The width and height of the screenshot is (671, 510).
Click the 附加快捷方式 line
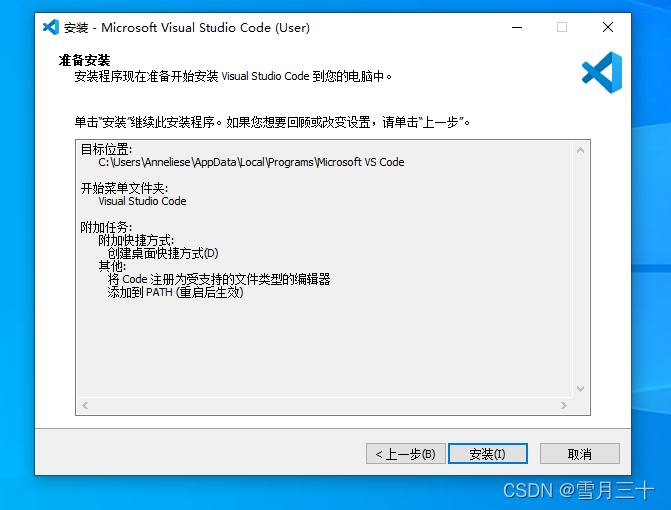coord(136,240)
